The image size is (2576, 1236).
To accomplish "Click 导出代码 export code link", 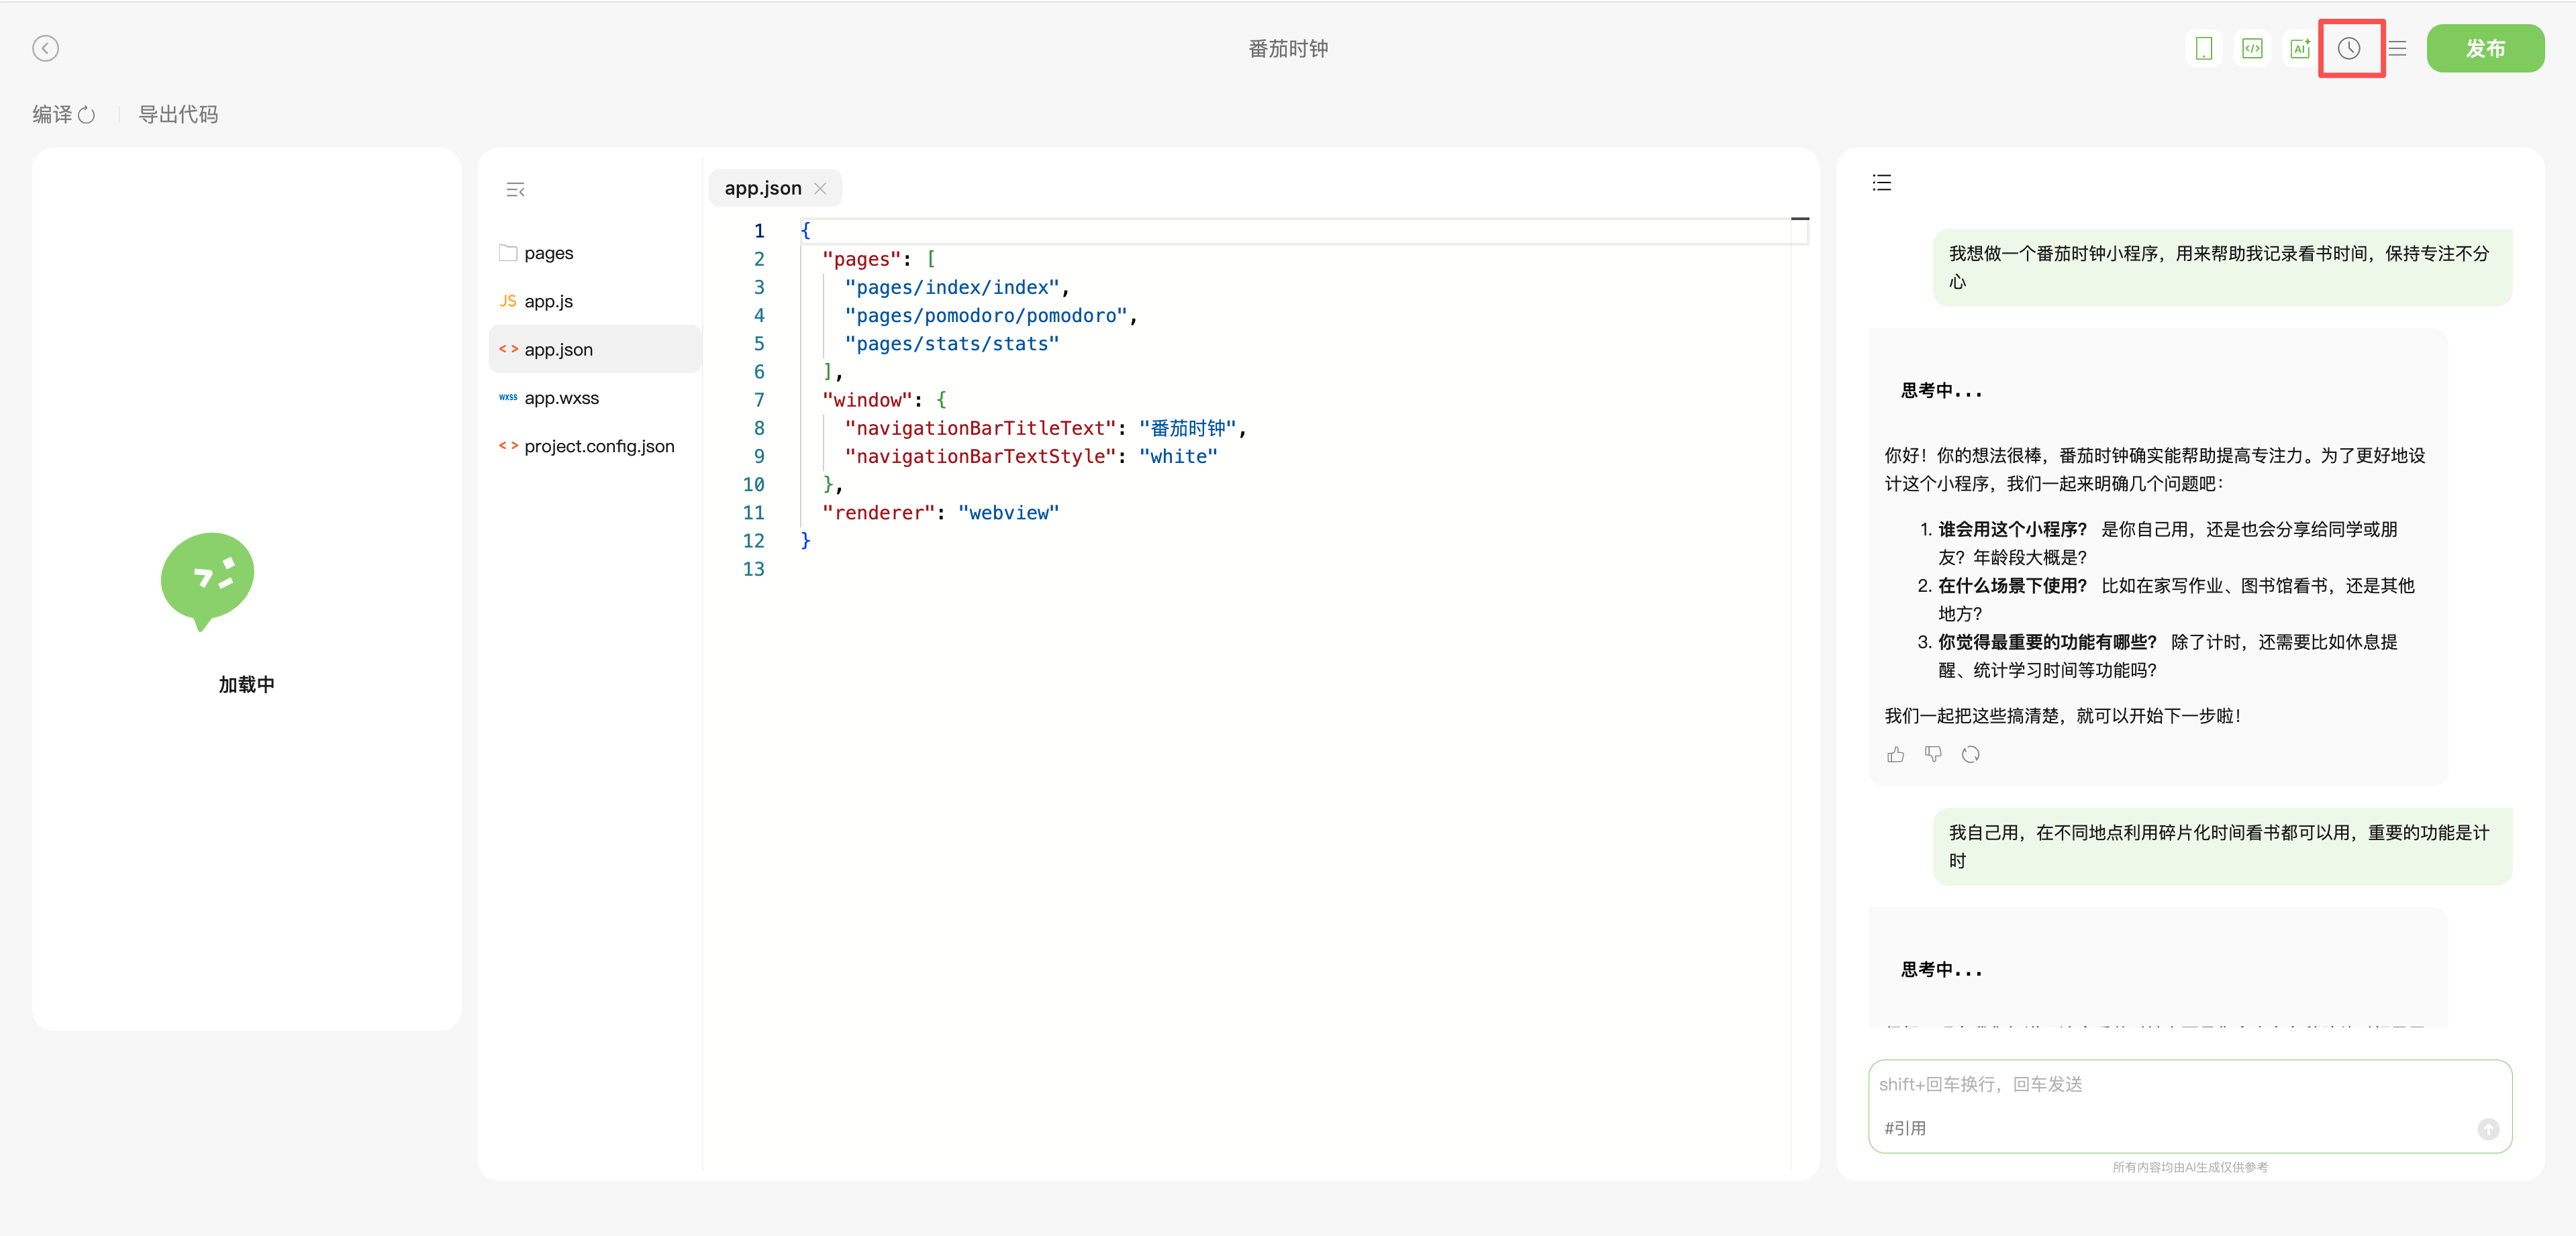I will [x=178, y=114].
